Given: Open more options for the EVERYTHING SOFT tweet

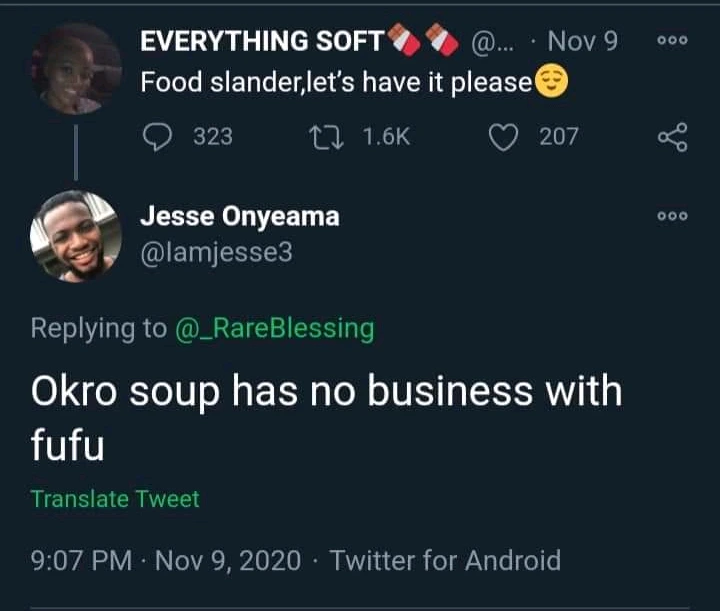Looking at the screenshot, I should (x=672, y=41).
